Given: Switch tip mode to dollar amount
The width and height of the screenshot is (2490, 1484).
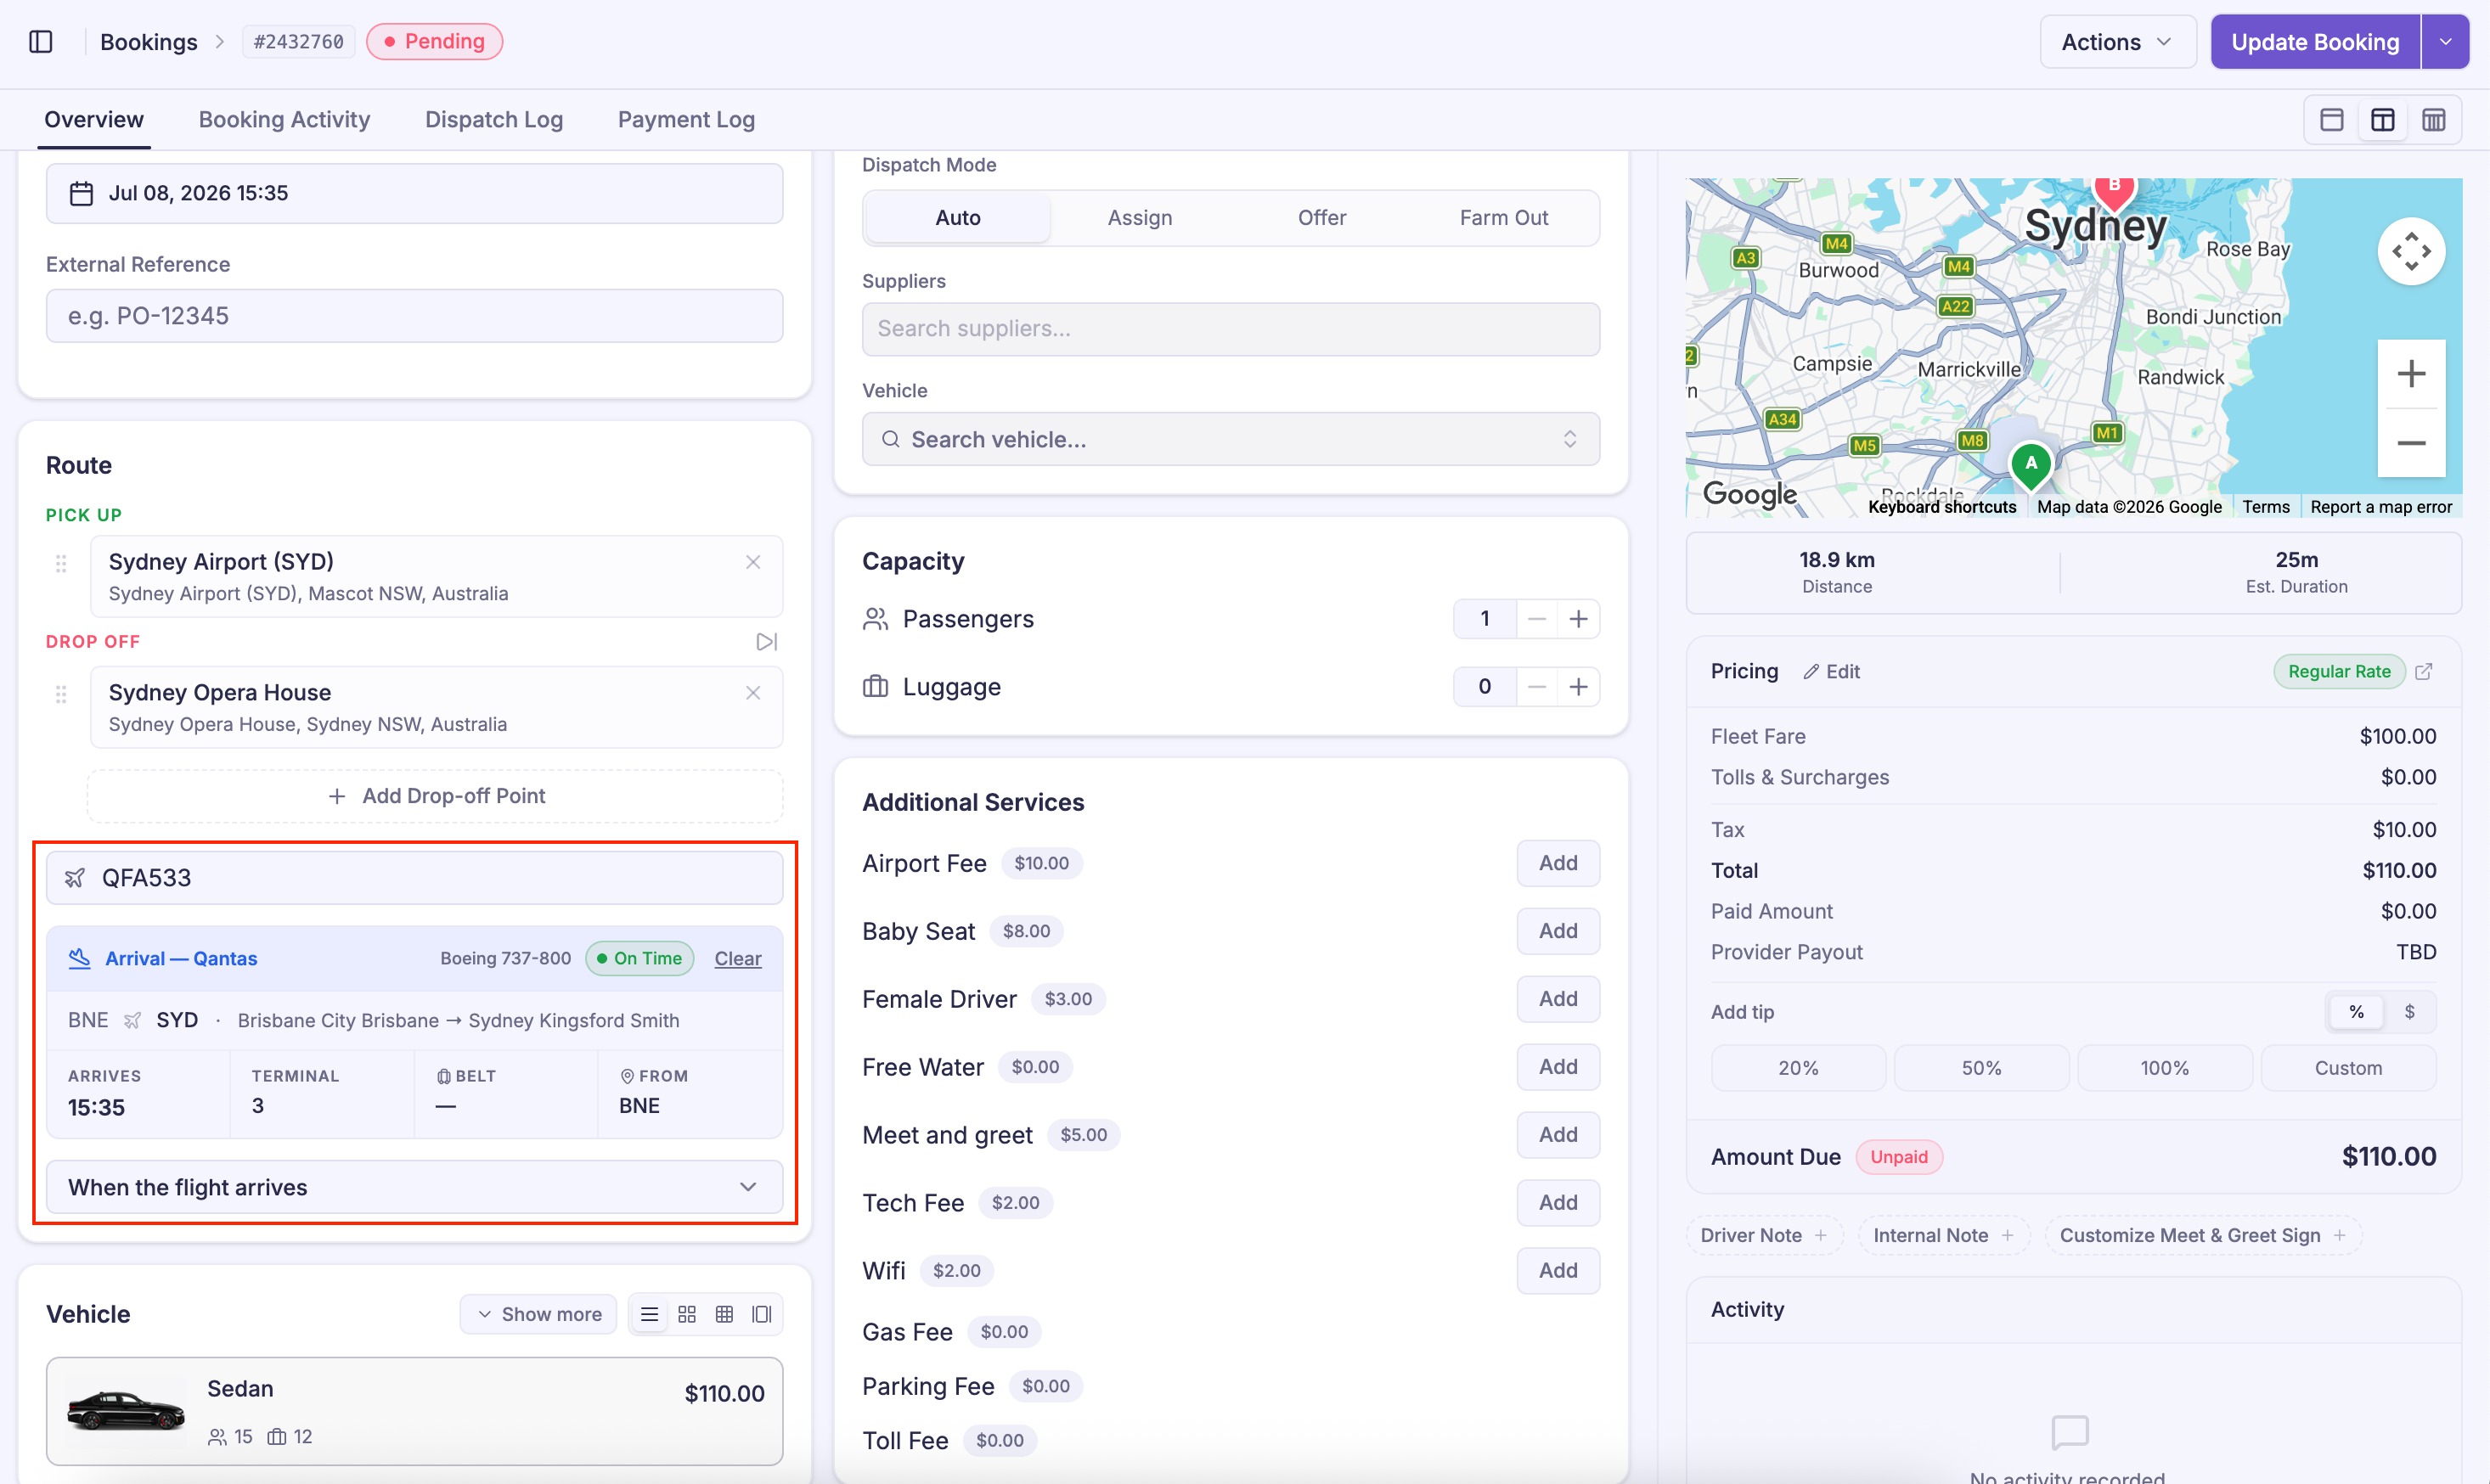Looking at the screenshot, I should click(2410, 1012).
